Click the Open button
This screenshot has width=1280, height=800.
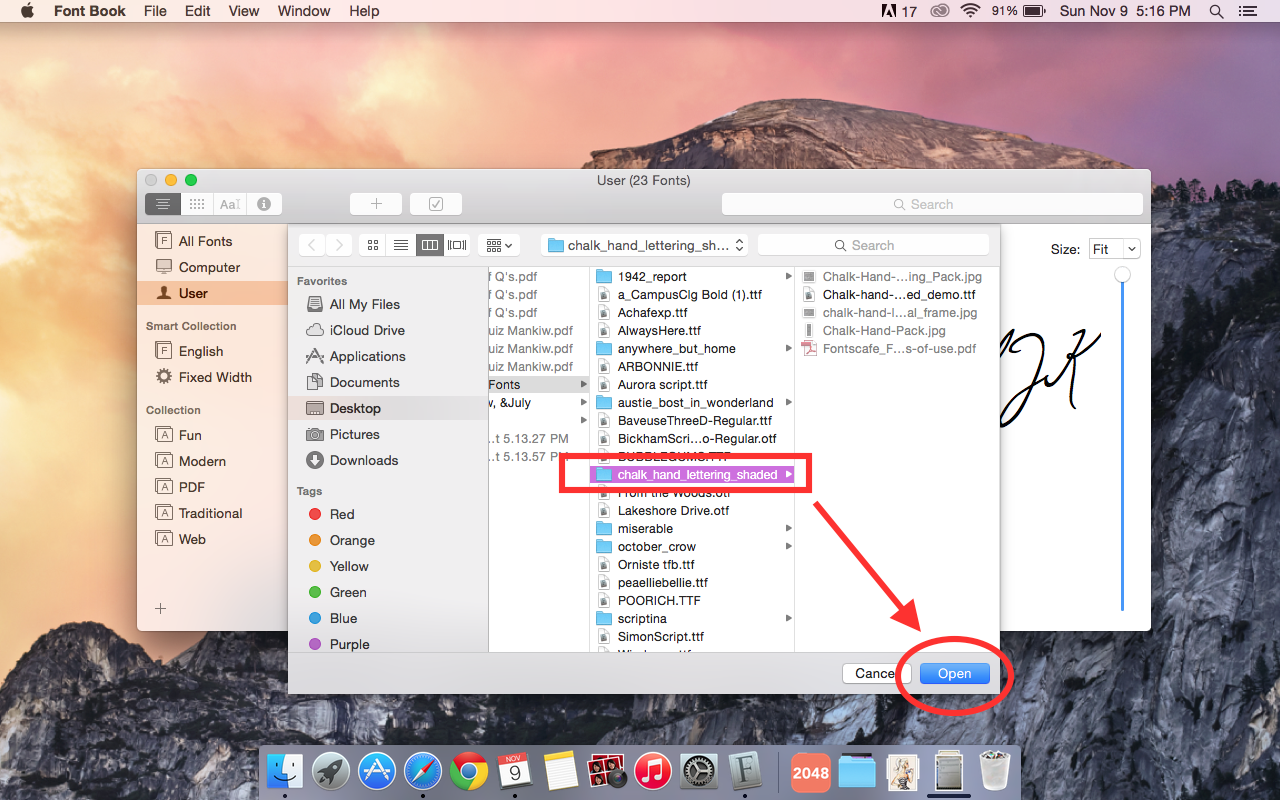[x=954, y=674]
